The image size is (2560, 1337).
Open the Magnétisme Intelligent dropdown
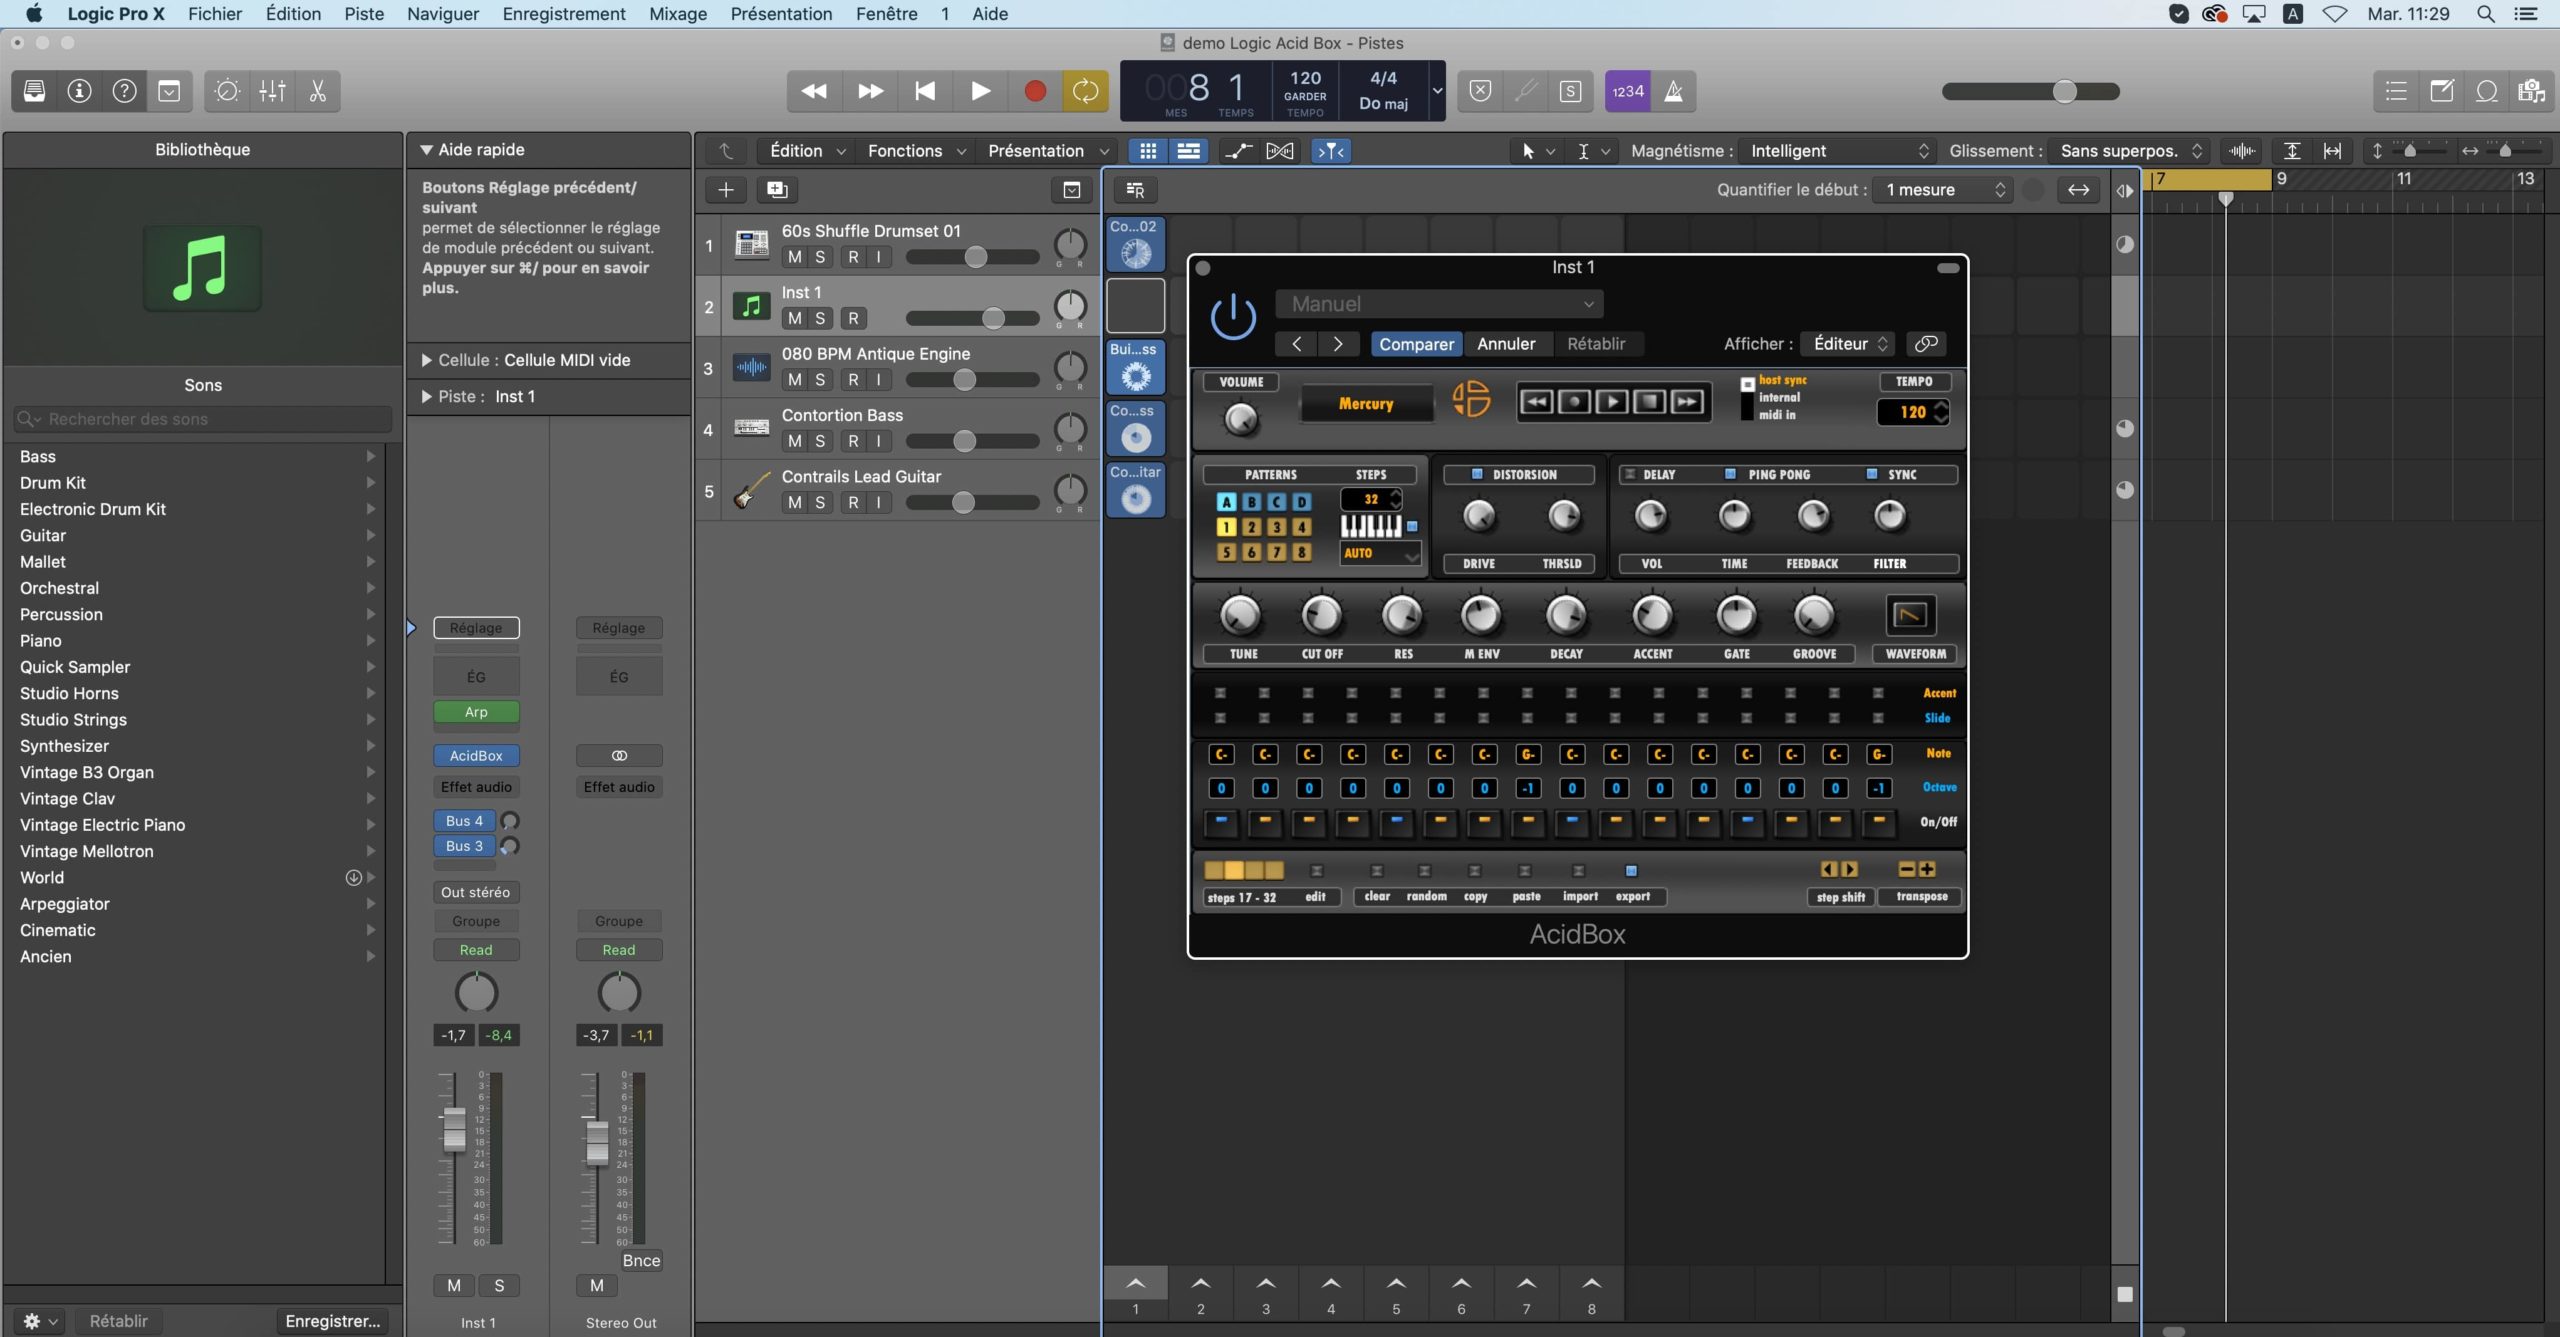(x=1837, y=151)
